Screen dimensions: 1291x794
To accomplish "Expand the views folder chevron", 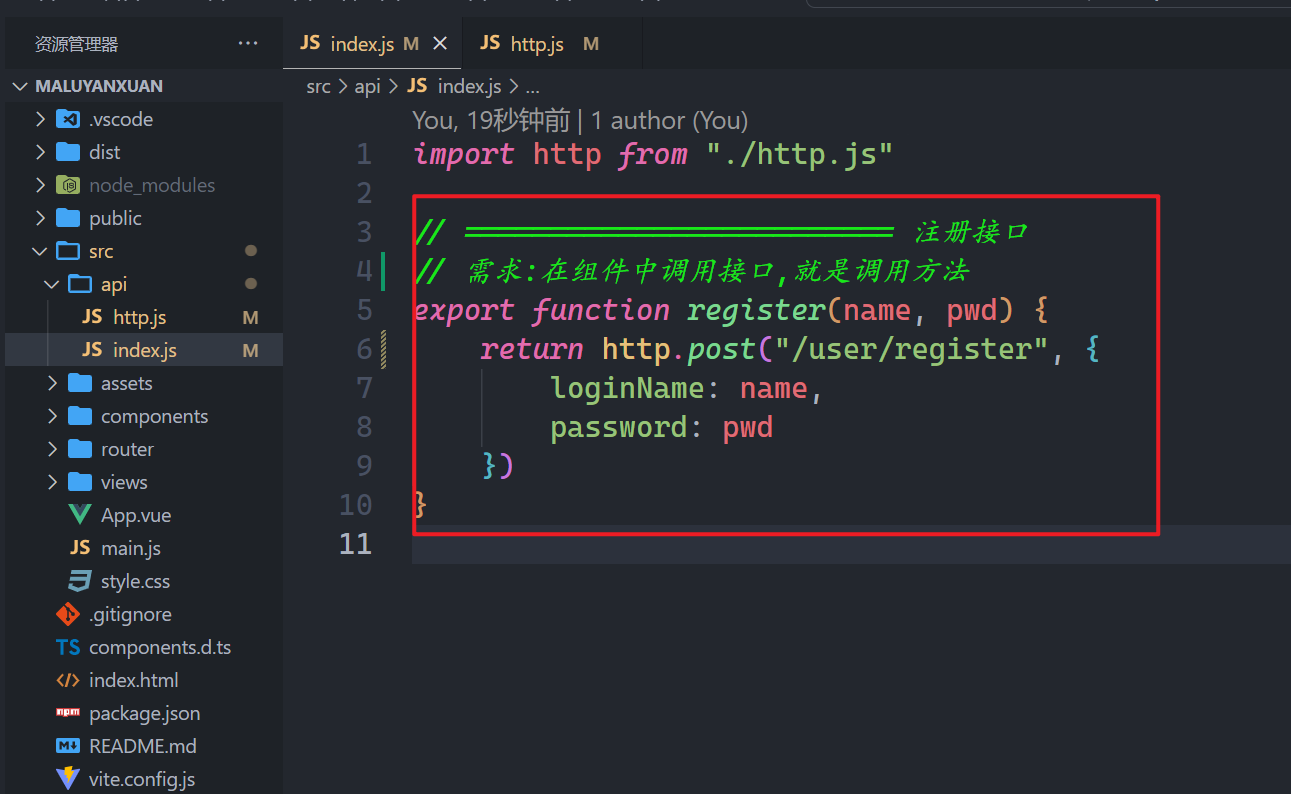I will pos(52,482).
